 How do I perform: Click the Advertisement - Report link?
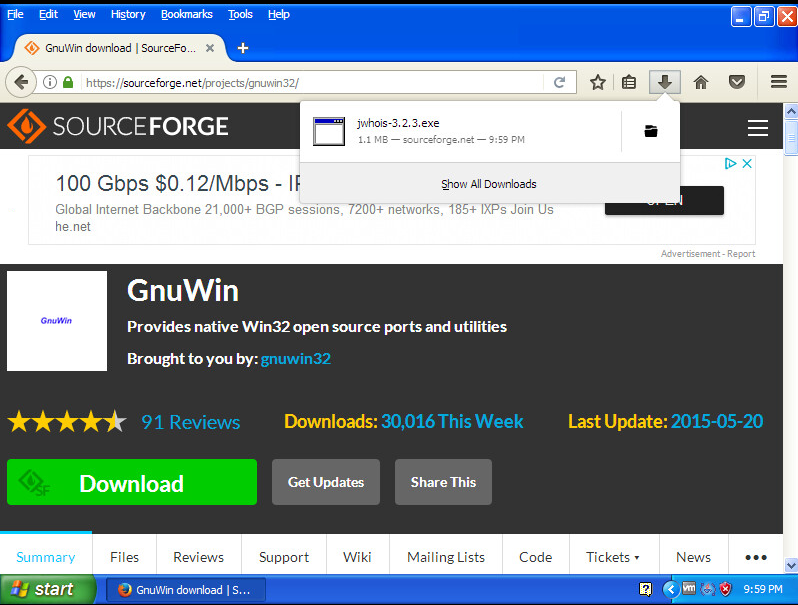click(x=708, y=253)
